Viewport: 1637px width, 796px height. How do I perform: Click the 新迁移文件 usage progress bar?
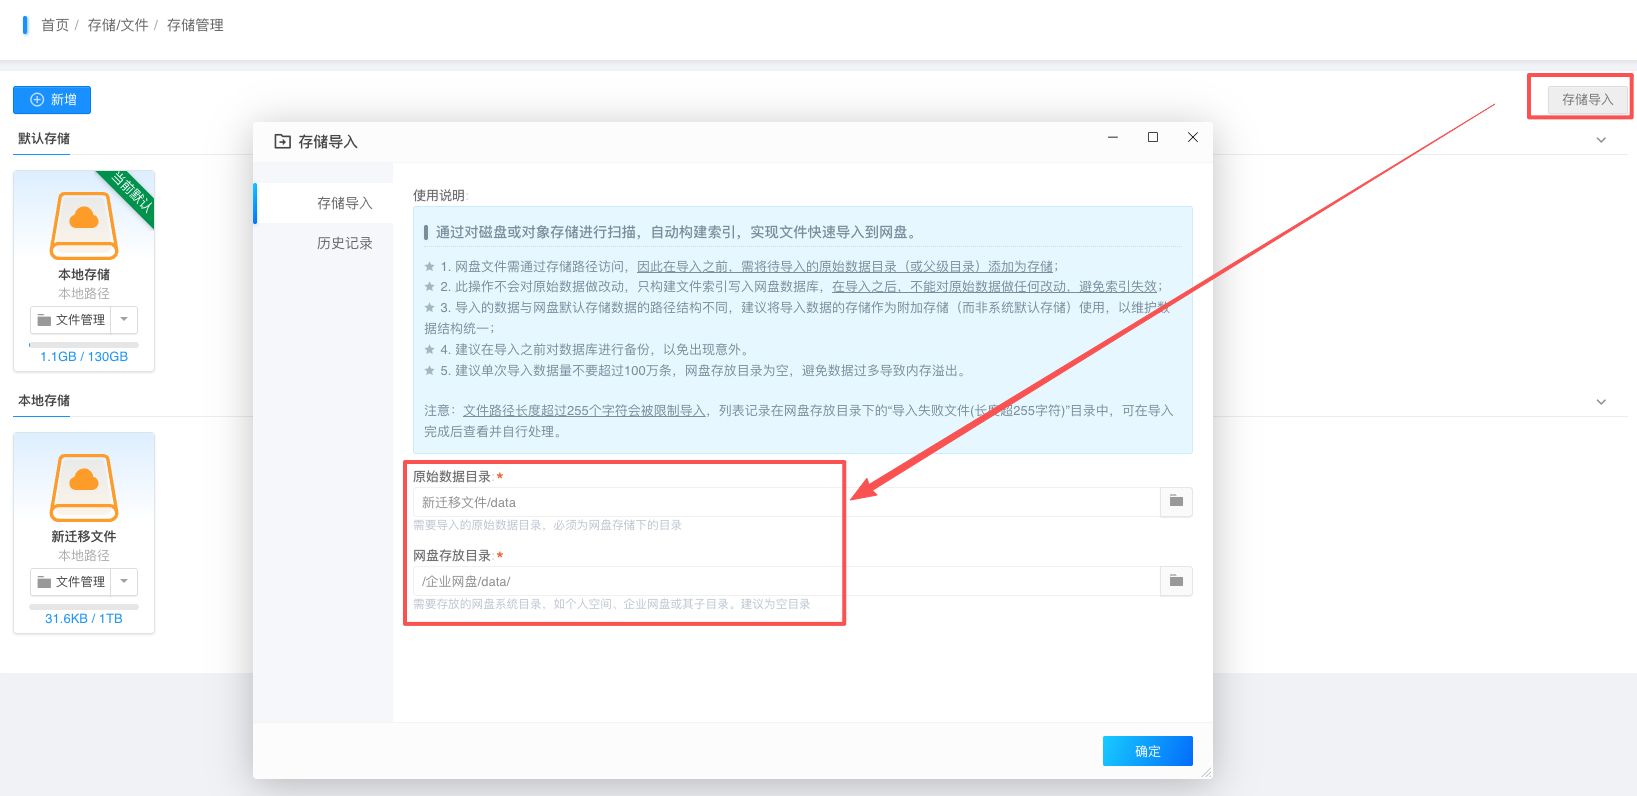(84, 607)
